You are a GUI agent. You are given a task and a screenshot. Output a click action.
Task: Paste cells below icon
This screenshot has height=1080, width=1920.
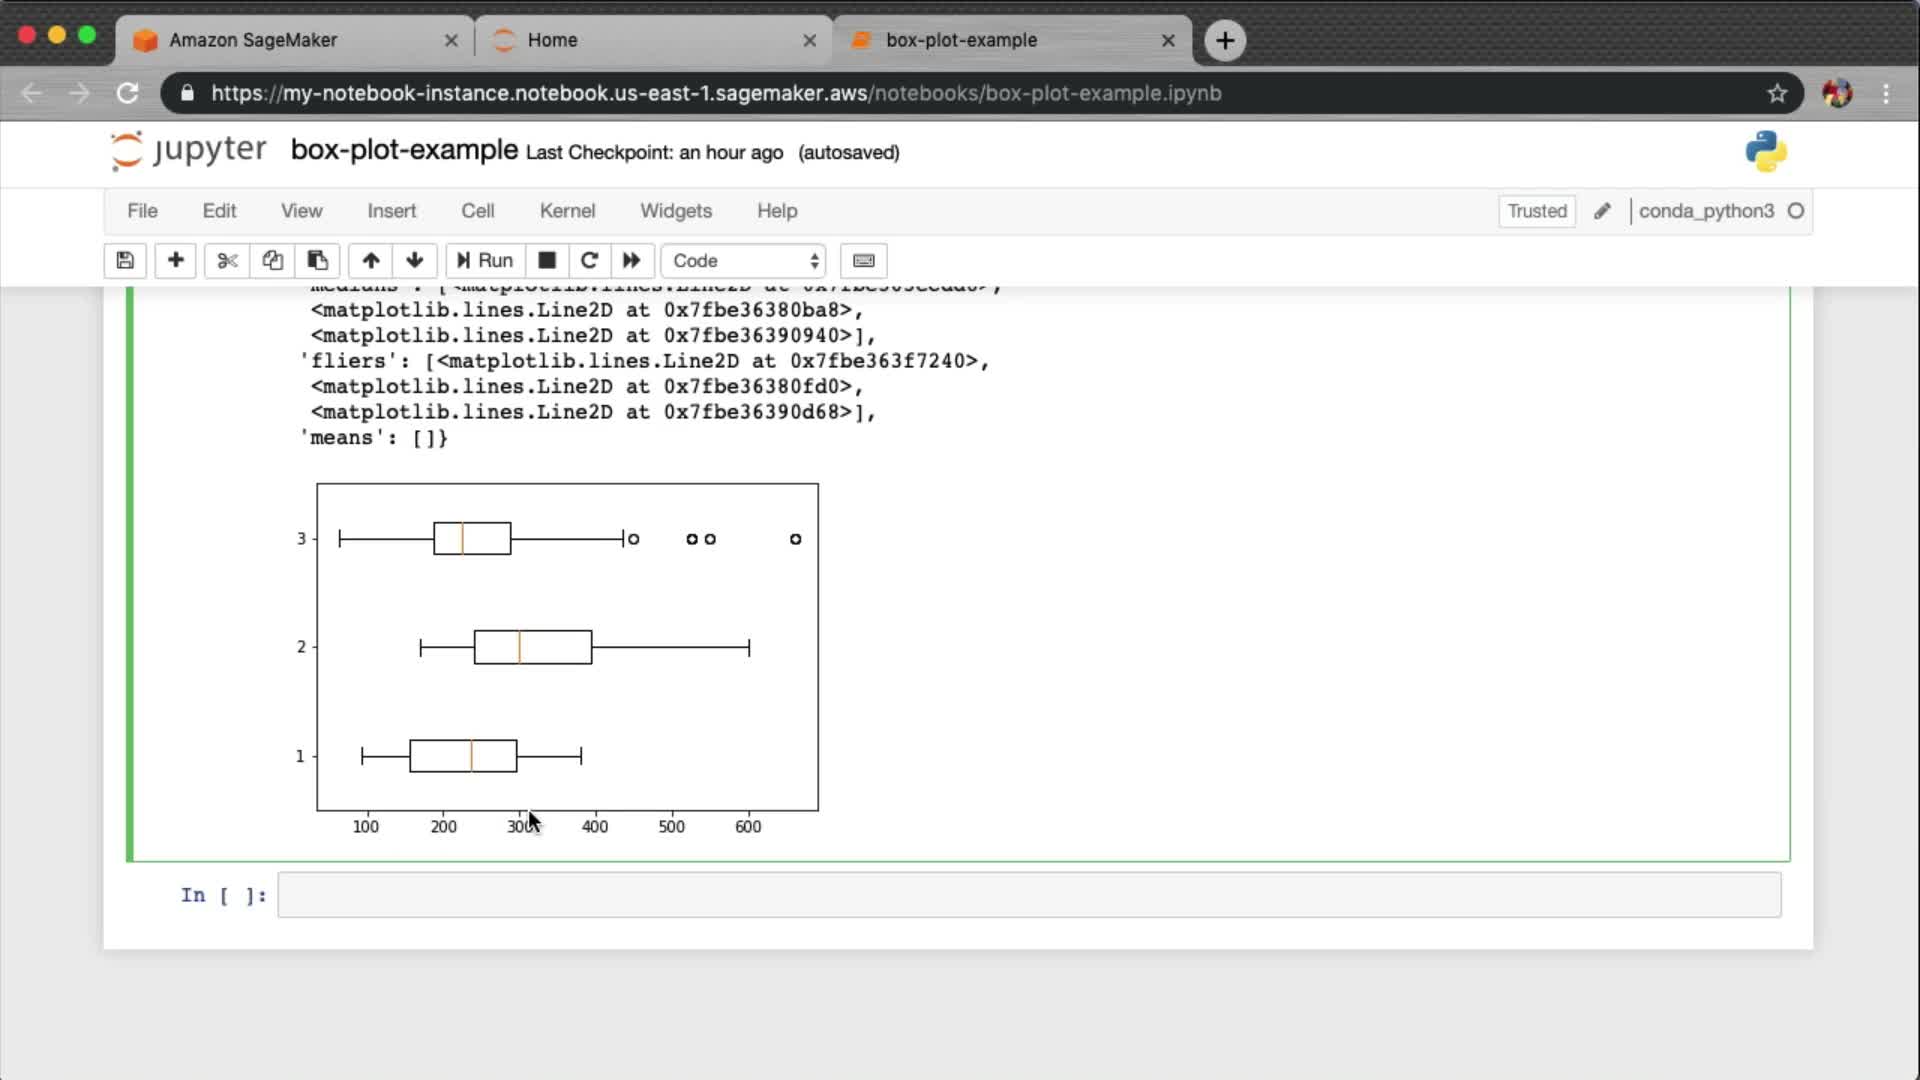(x=317, y=260)
